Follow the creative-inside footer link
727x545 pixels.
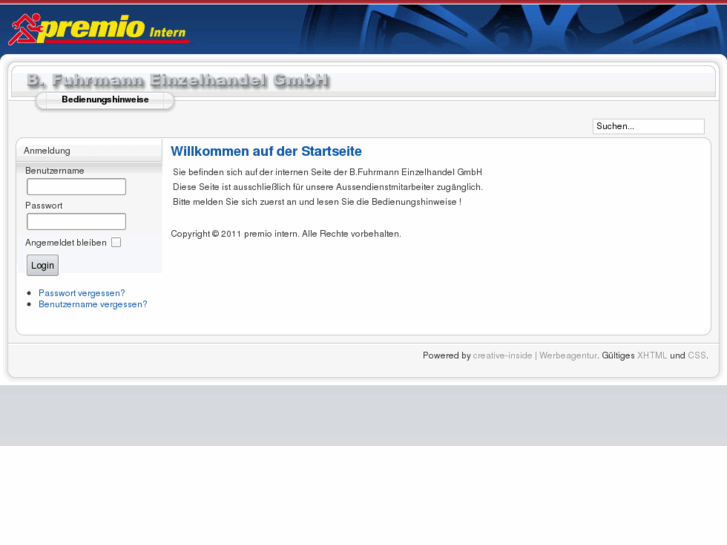coord(502,356)
